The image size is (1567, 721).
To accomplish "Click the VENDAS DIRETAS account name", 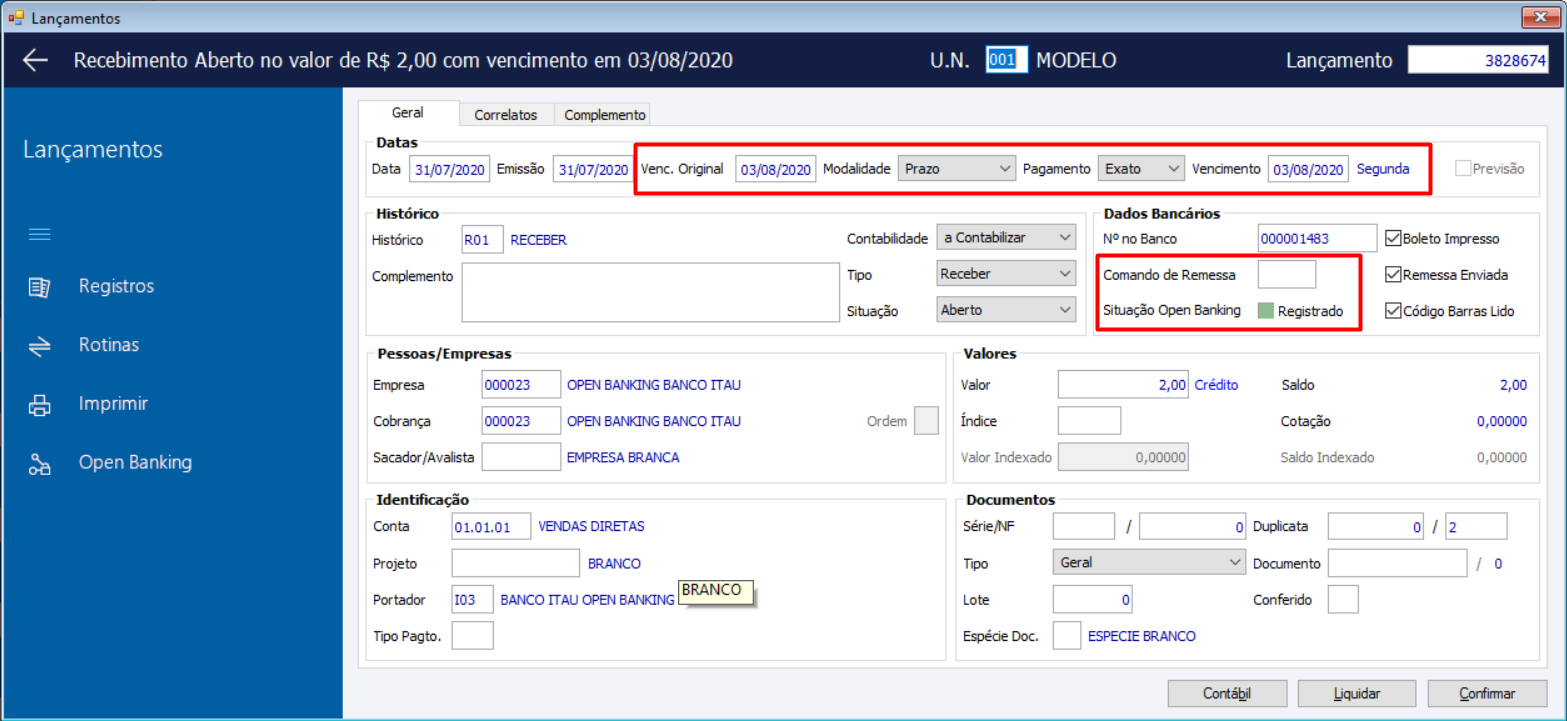I will (x=592, y=526).
